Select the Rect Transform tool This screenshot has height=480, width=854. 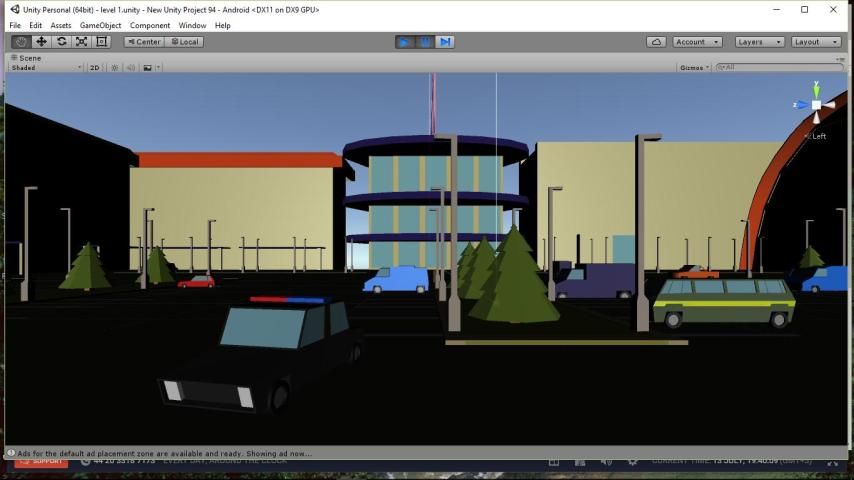tap(101, 42)
